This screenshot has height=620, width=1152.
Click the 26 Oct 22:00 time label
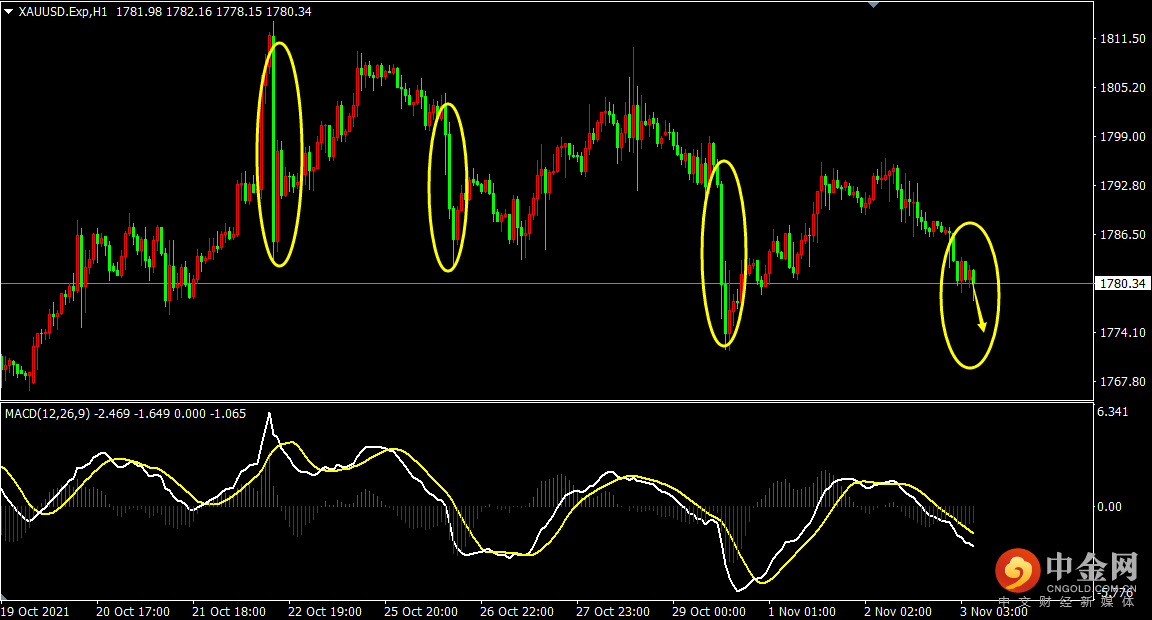pyautogui.click(x=517, y=611)
